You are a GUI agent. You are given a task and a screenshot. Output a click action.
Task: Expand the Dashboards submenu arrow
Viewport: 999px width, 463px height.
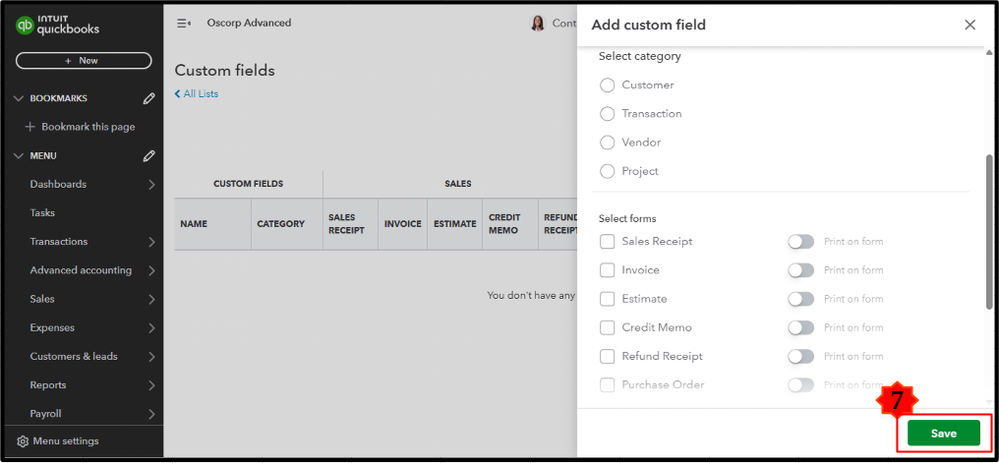(x=151, y=185)
